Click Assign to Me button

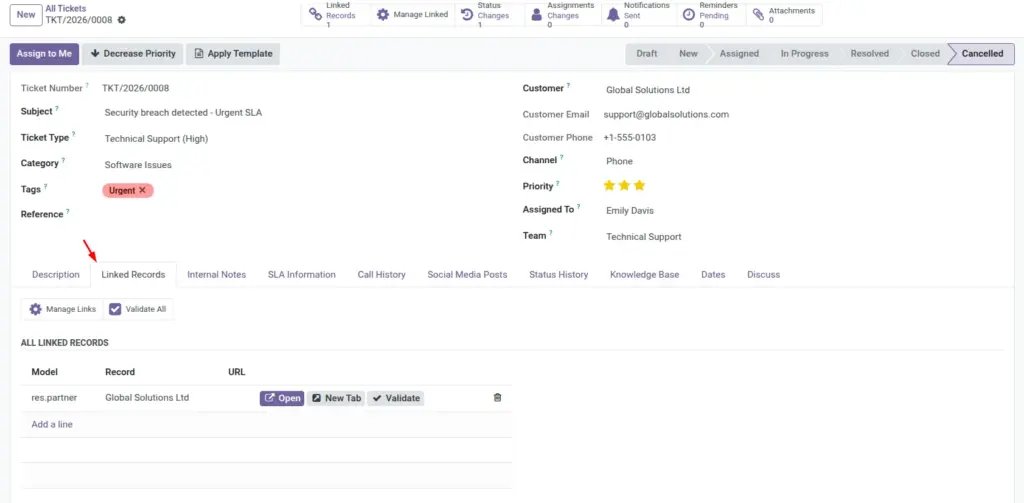tap(44, 54)
